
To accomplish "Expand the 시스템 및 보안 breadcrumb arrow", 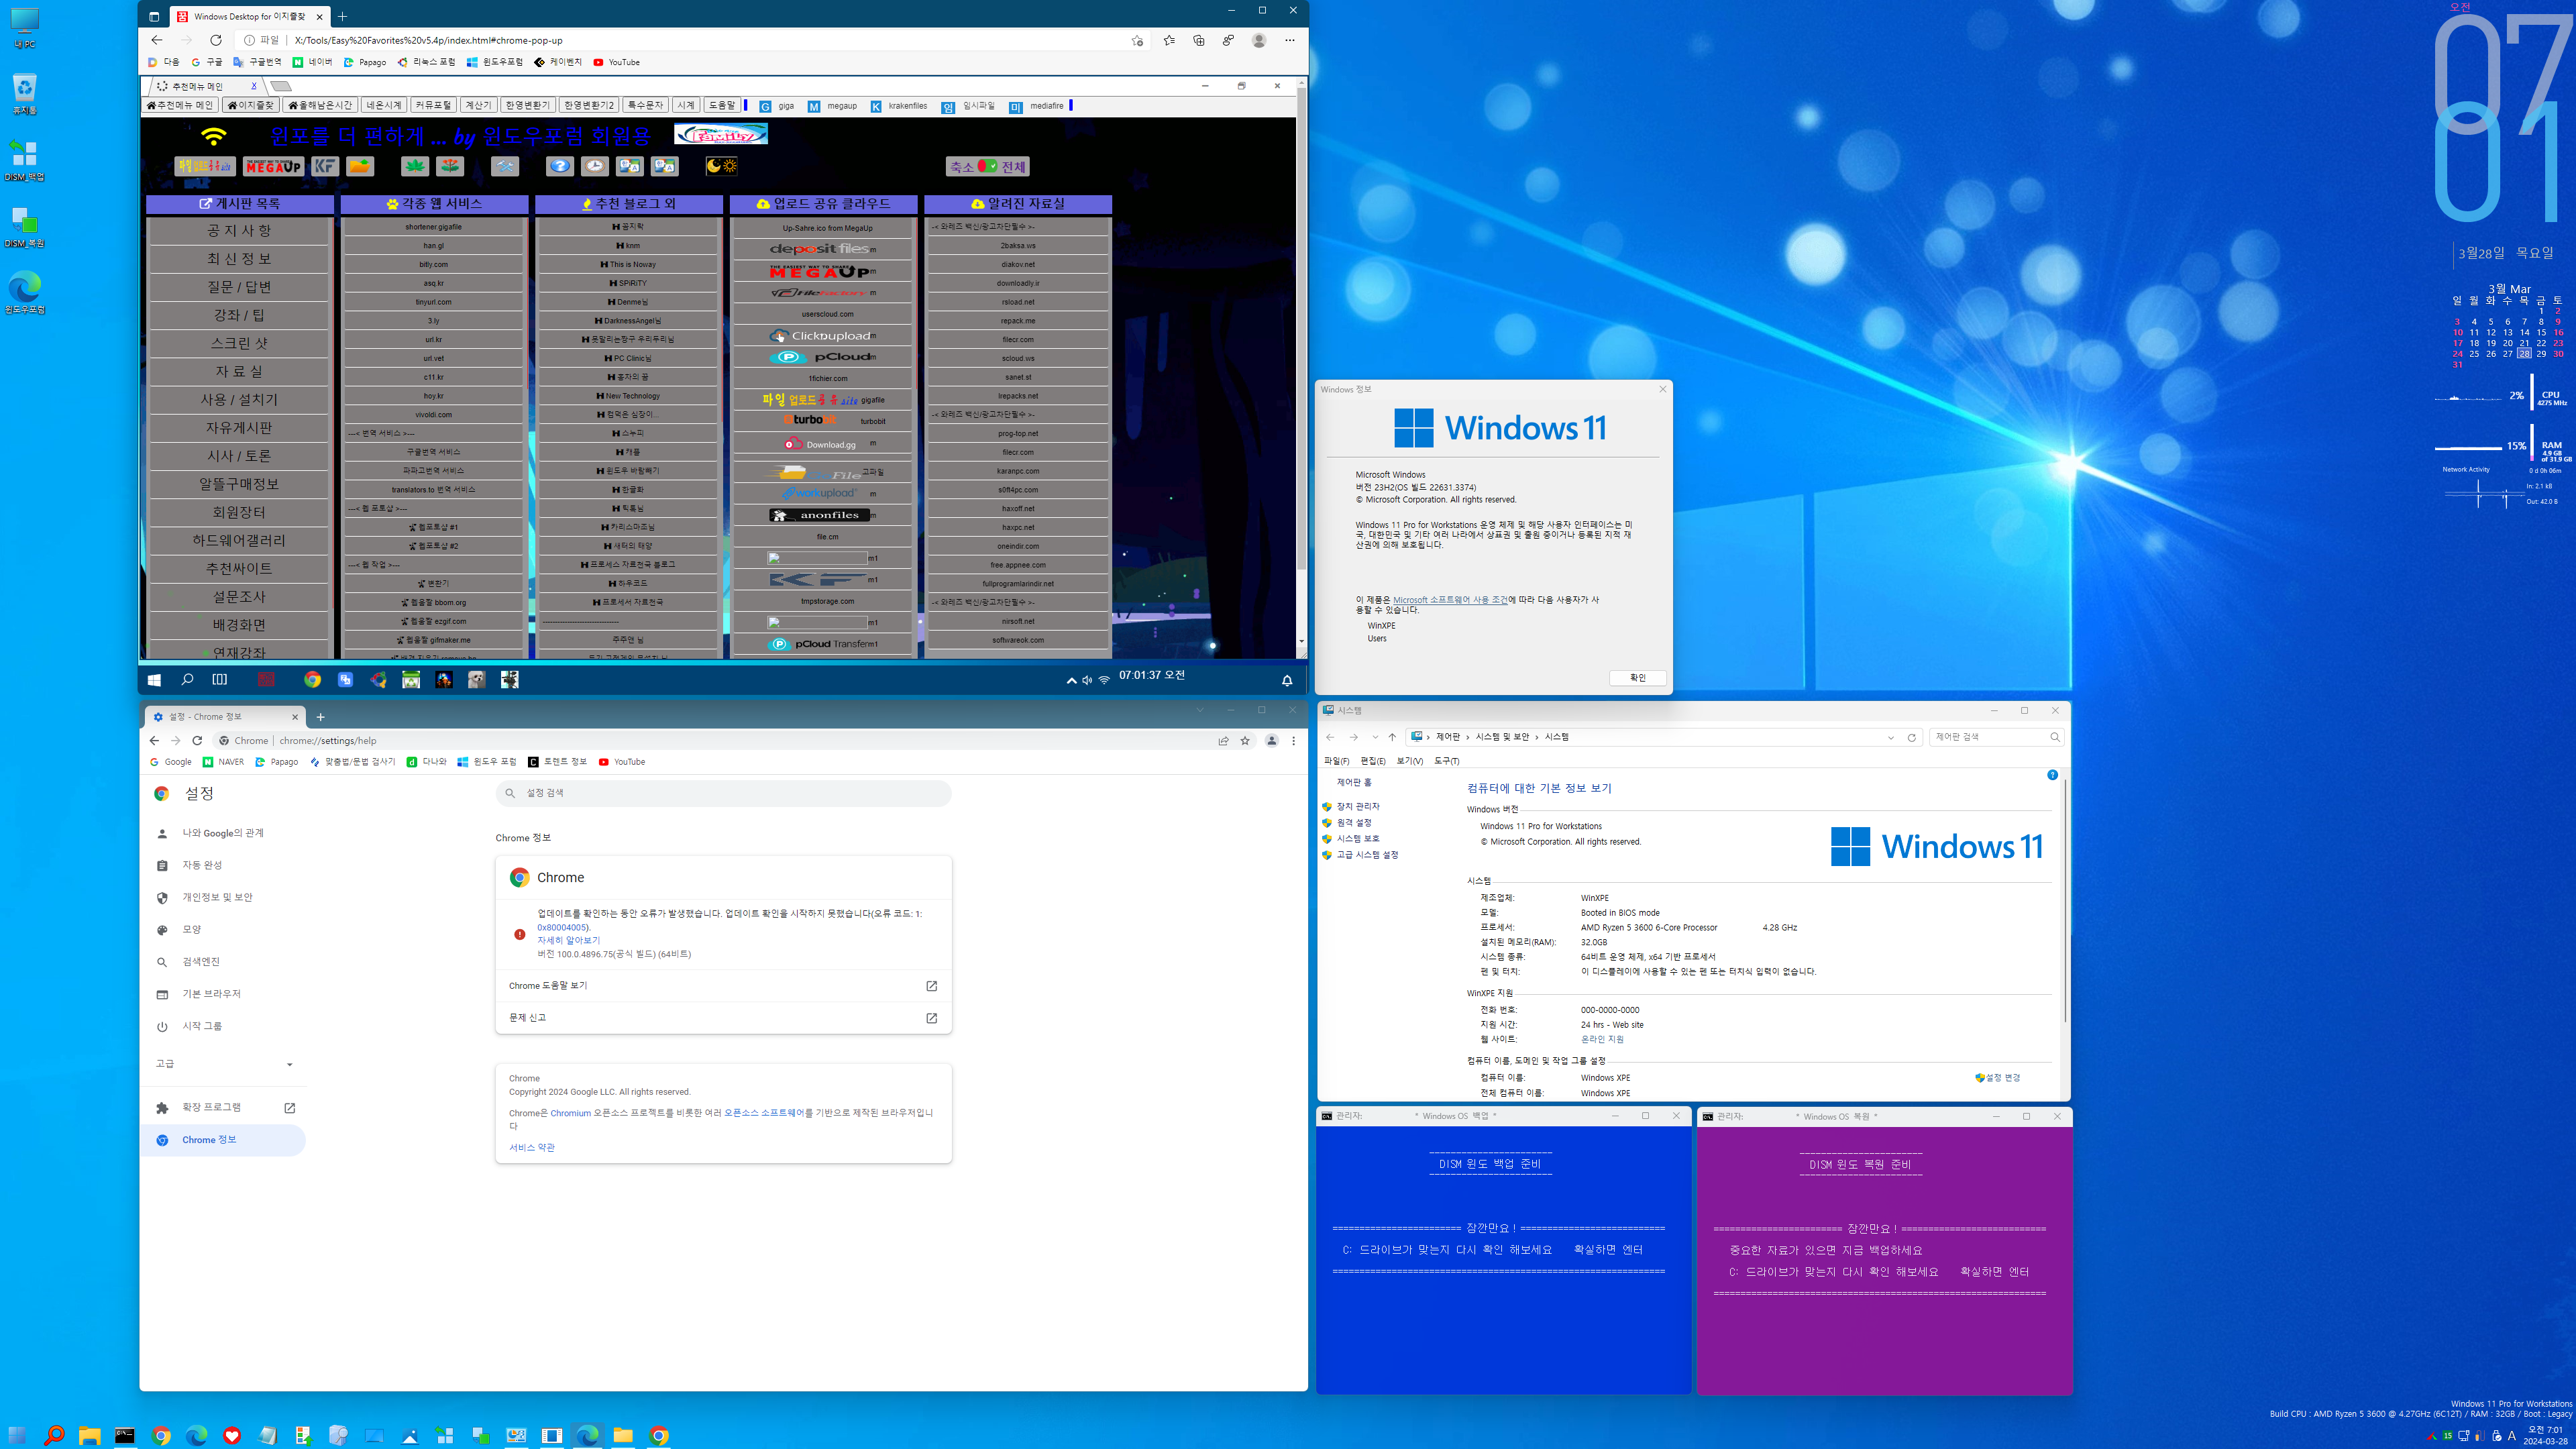I will click(1537, 737).
